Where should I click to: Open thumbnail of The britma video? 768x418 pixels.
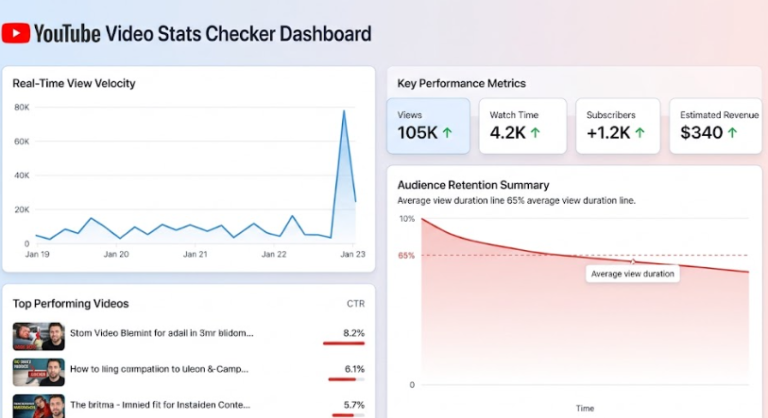click(39, 406)
